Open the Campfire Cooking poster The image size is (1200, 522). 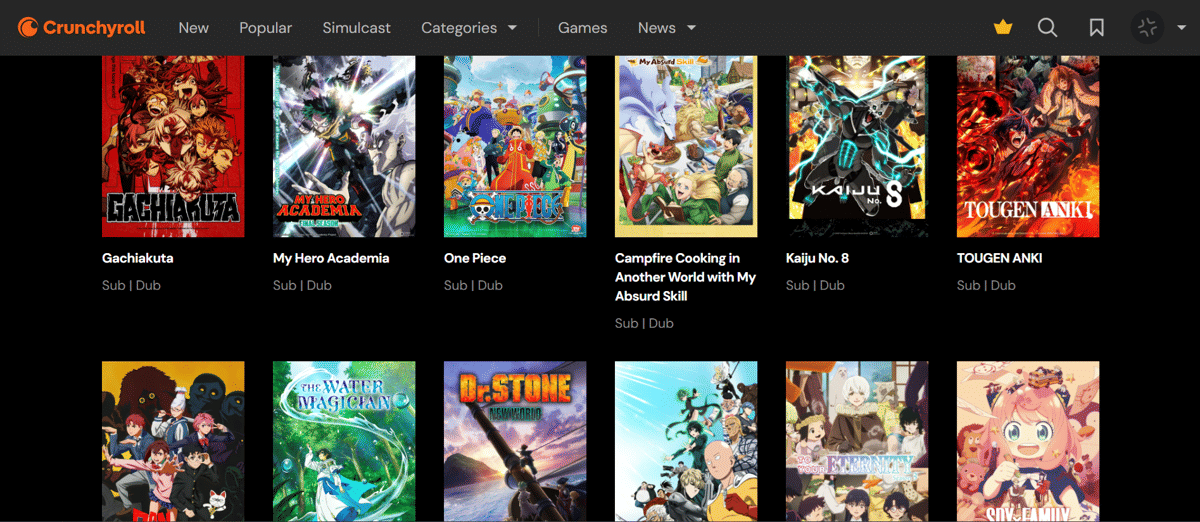point(686,146)
